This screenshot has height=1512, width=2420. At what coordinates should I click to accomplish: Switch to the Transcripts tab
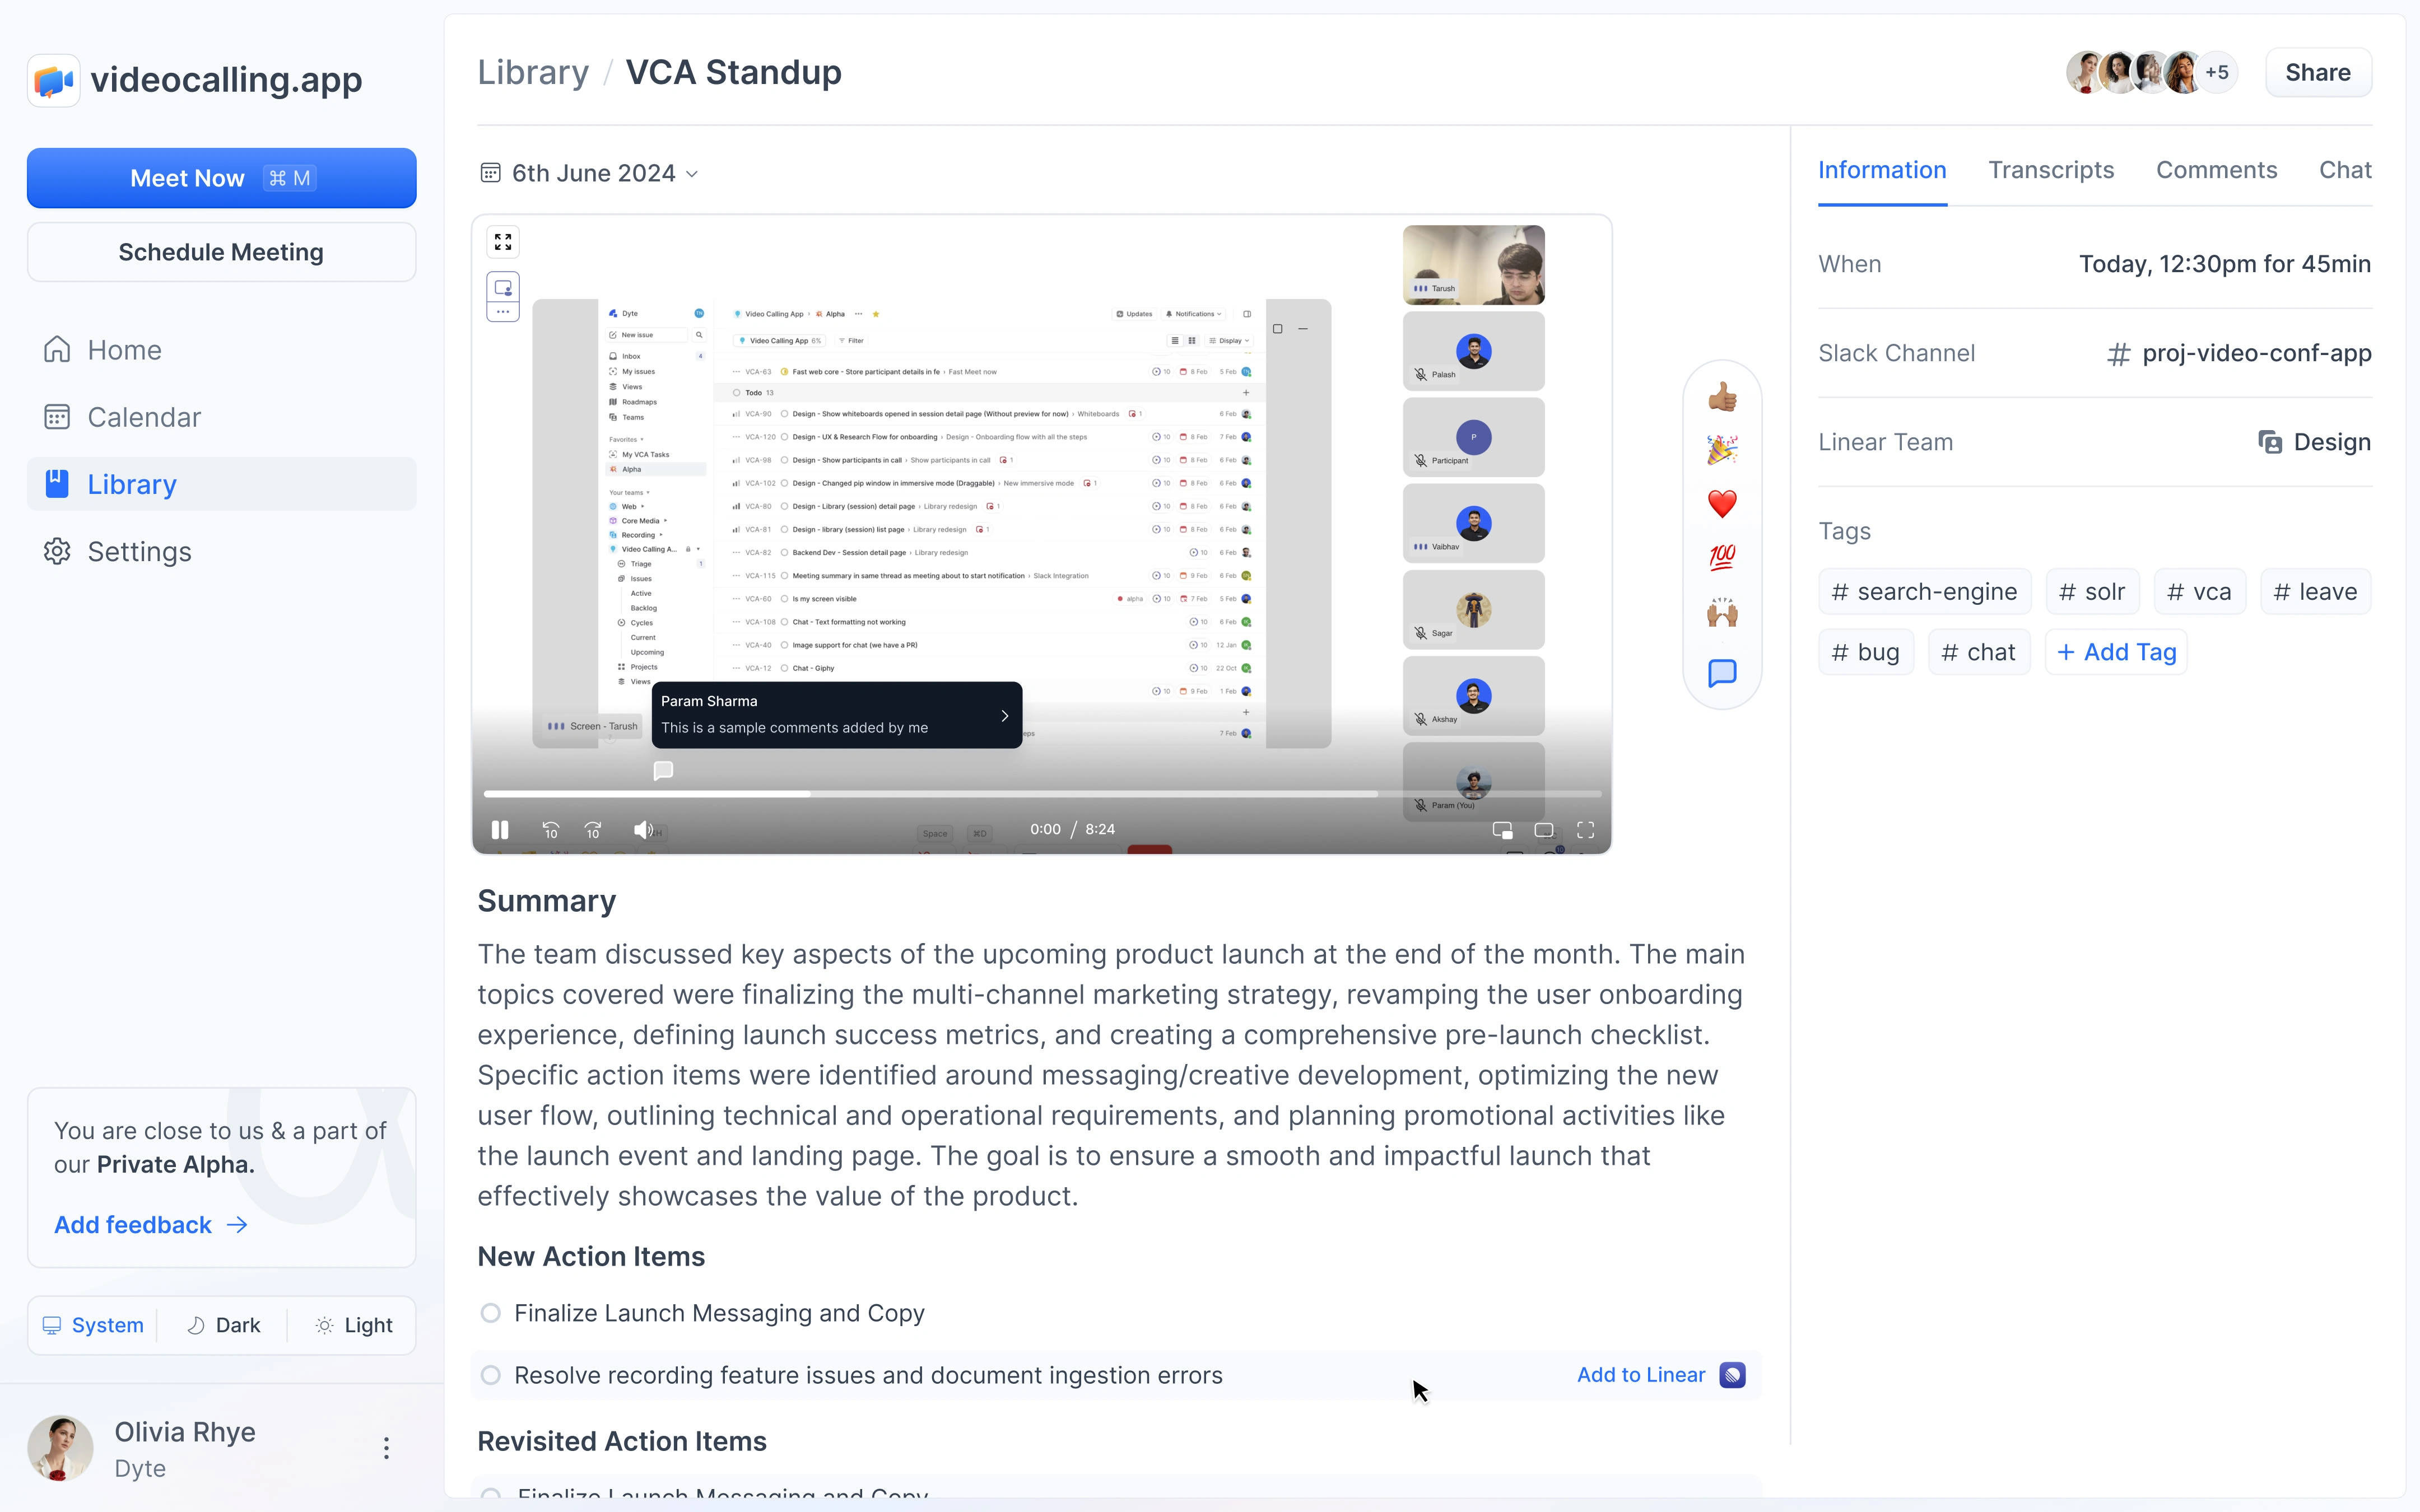pos(2050,170)
